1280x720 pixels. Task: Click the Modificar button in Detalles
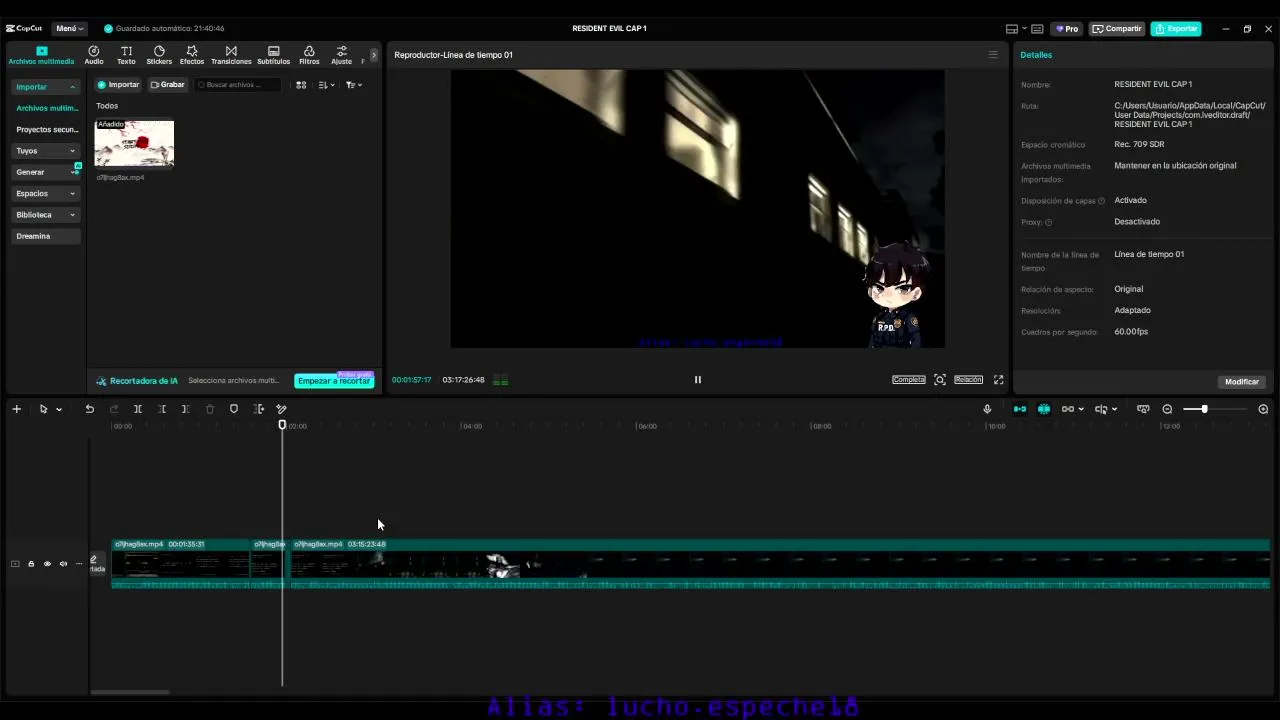coord(1242,382)
